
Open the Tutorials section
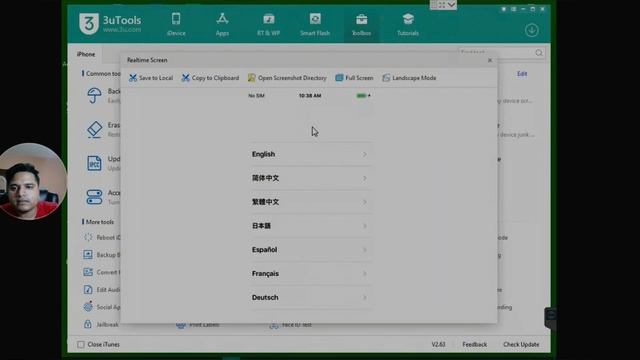click(408, 24)
